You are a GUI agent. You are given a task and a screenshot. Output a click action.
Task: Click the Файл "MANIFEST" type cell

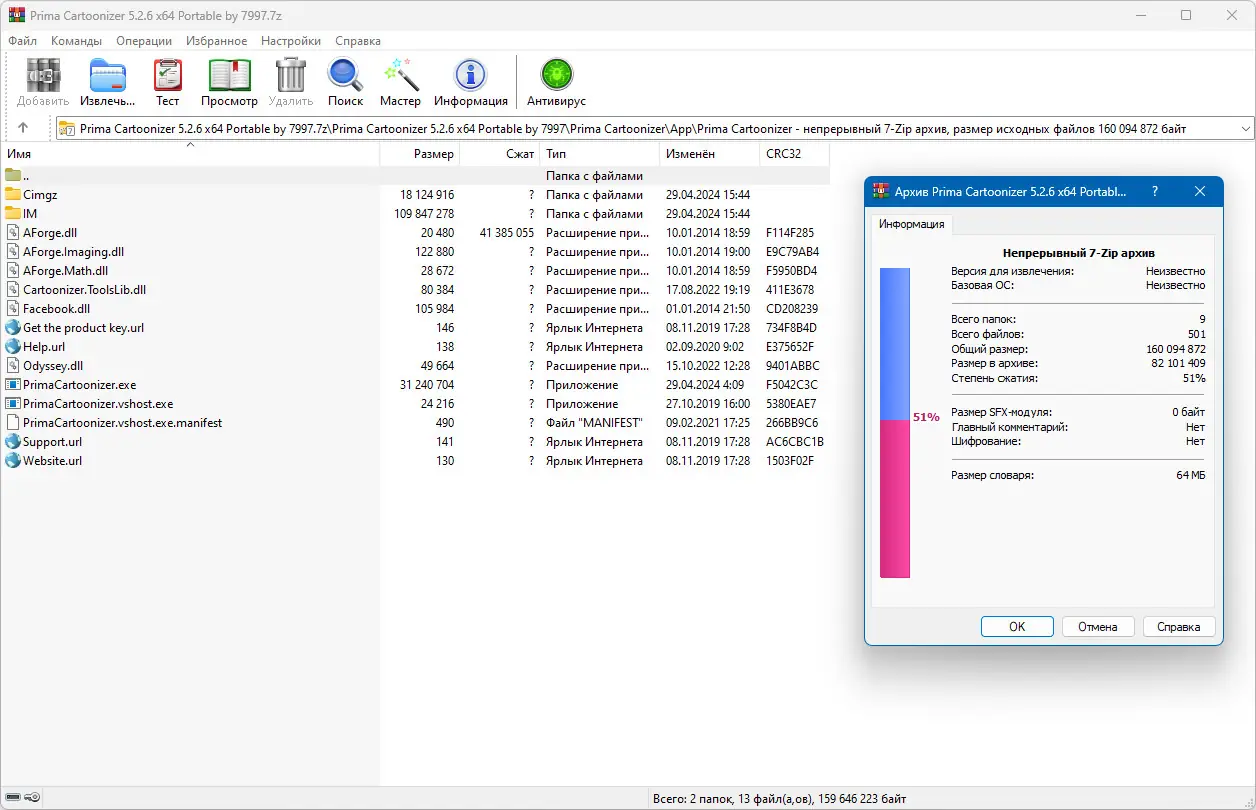[x=594, y=423]
